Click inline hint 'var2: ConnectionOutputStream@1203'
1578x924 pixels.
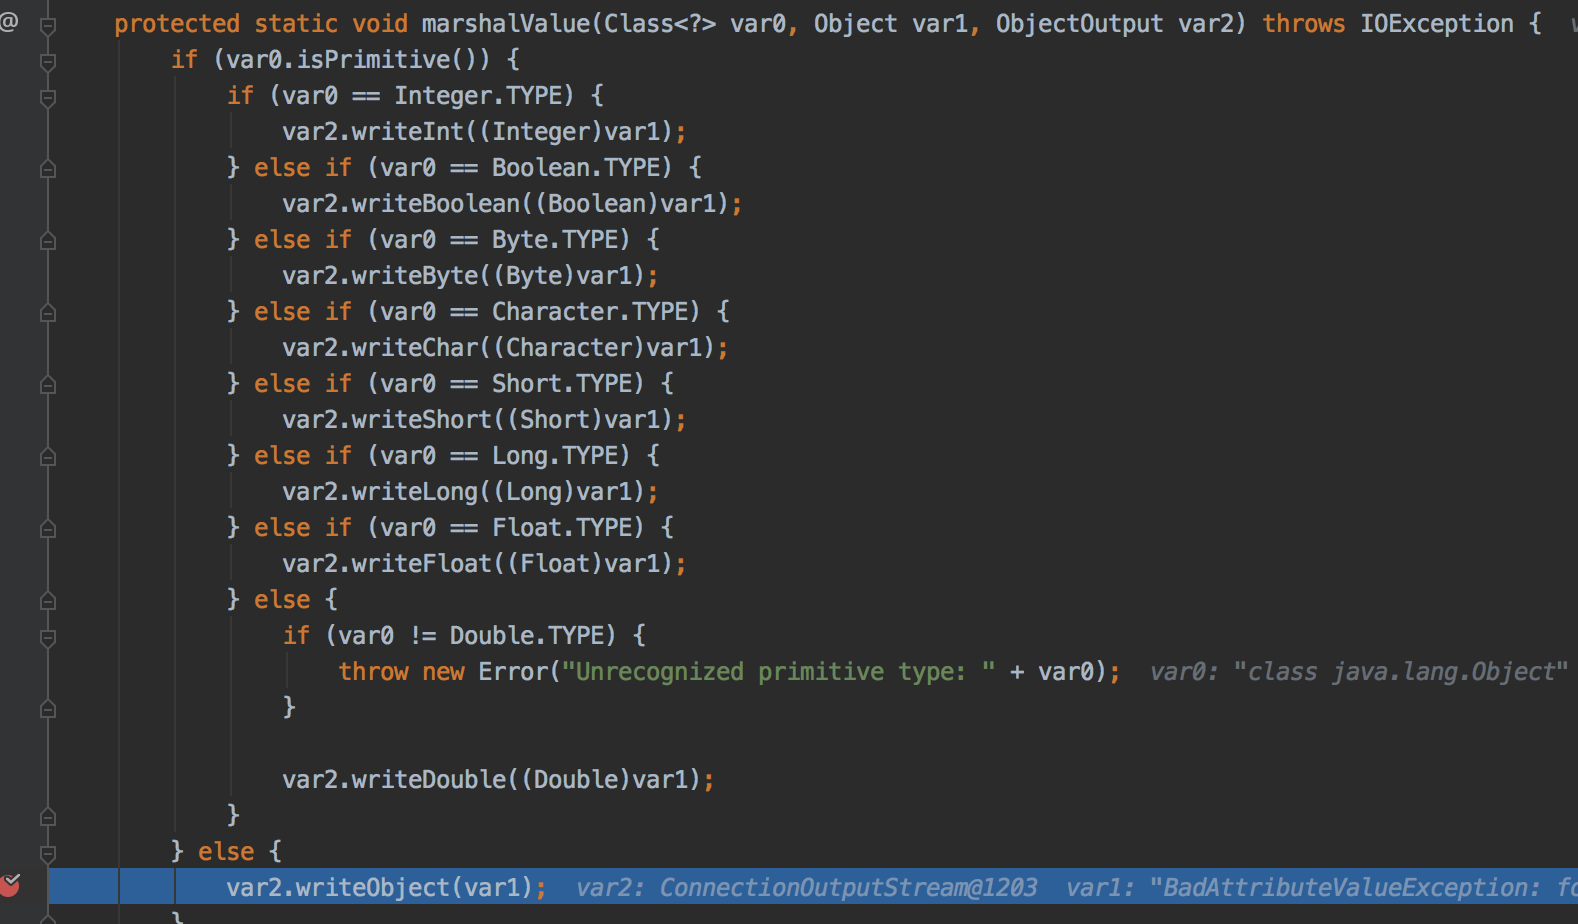(806, 888)
